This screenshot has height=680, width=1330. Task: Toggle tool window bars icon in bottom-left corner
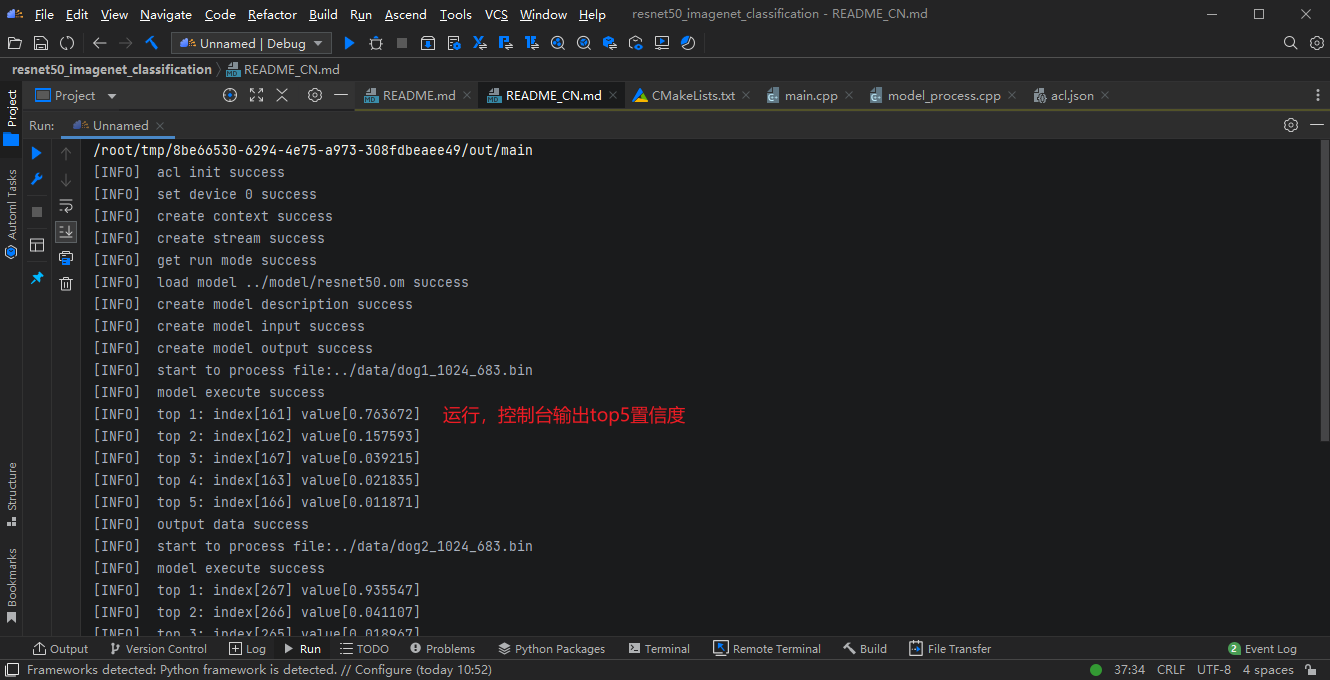(x=12, y=670)
